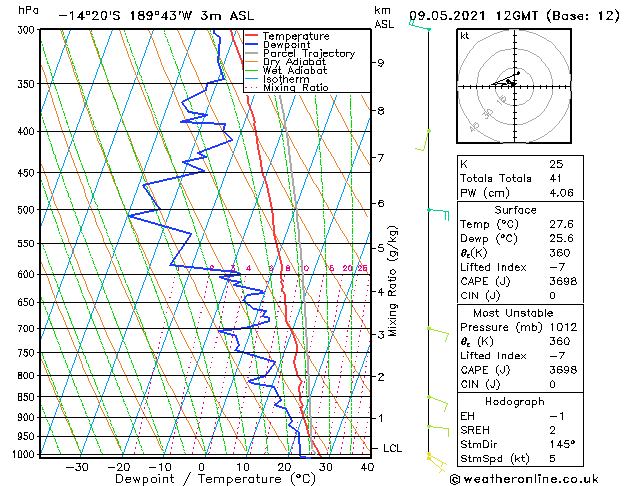Click the 'Most Unstable' section header
This screenshot has height=486, width=629.
pyautogui.click(x=515, y=313)
